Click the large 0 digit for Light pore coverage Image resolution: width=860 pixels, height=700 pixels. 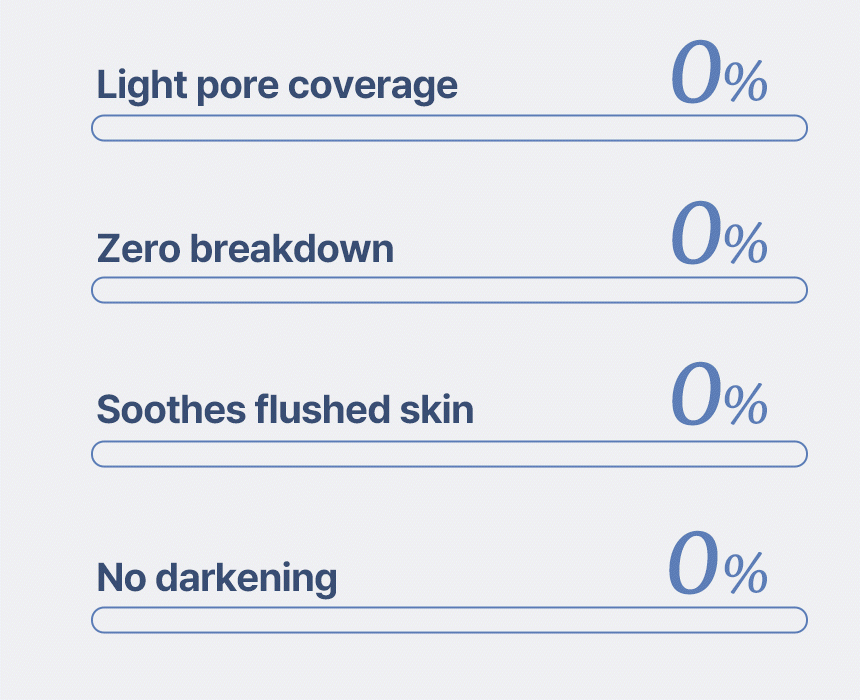[695, 75]
